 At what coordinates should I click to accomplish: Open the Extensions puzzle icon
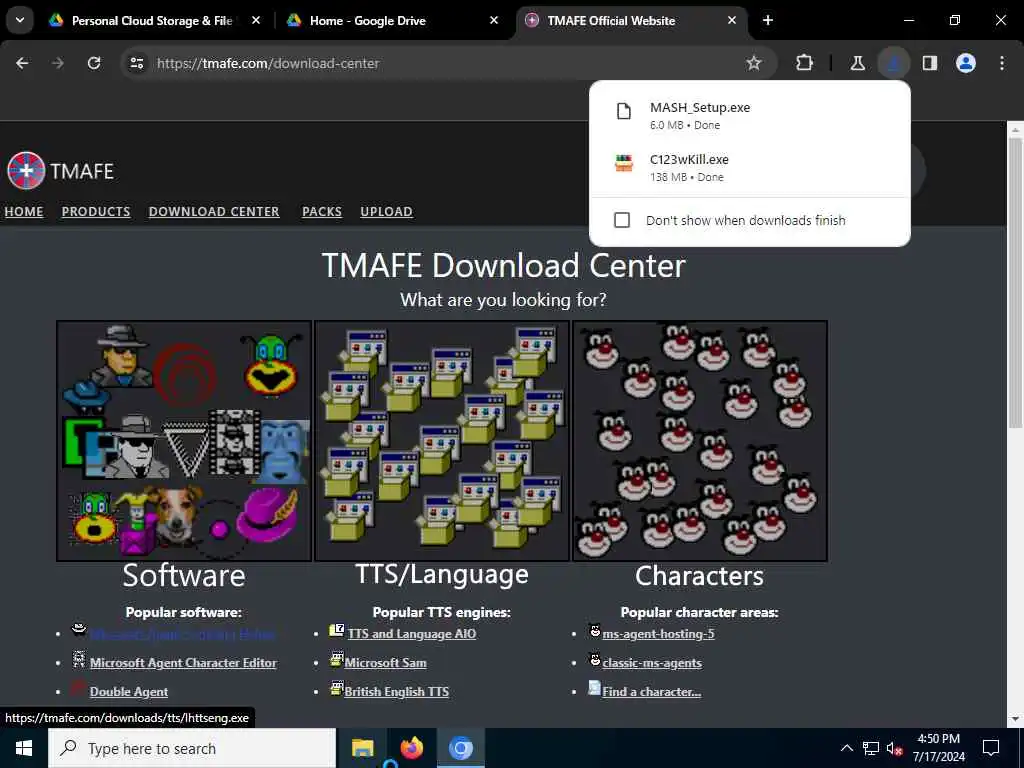805,63
